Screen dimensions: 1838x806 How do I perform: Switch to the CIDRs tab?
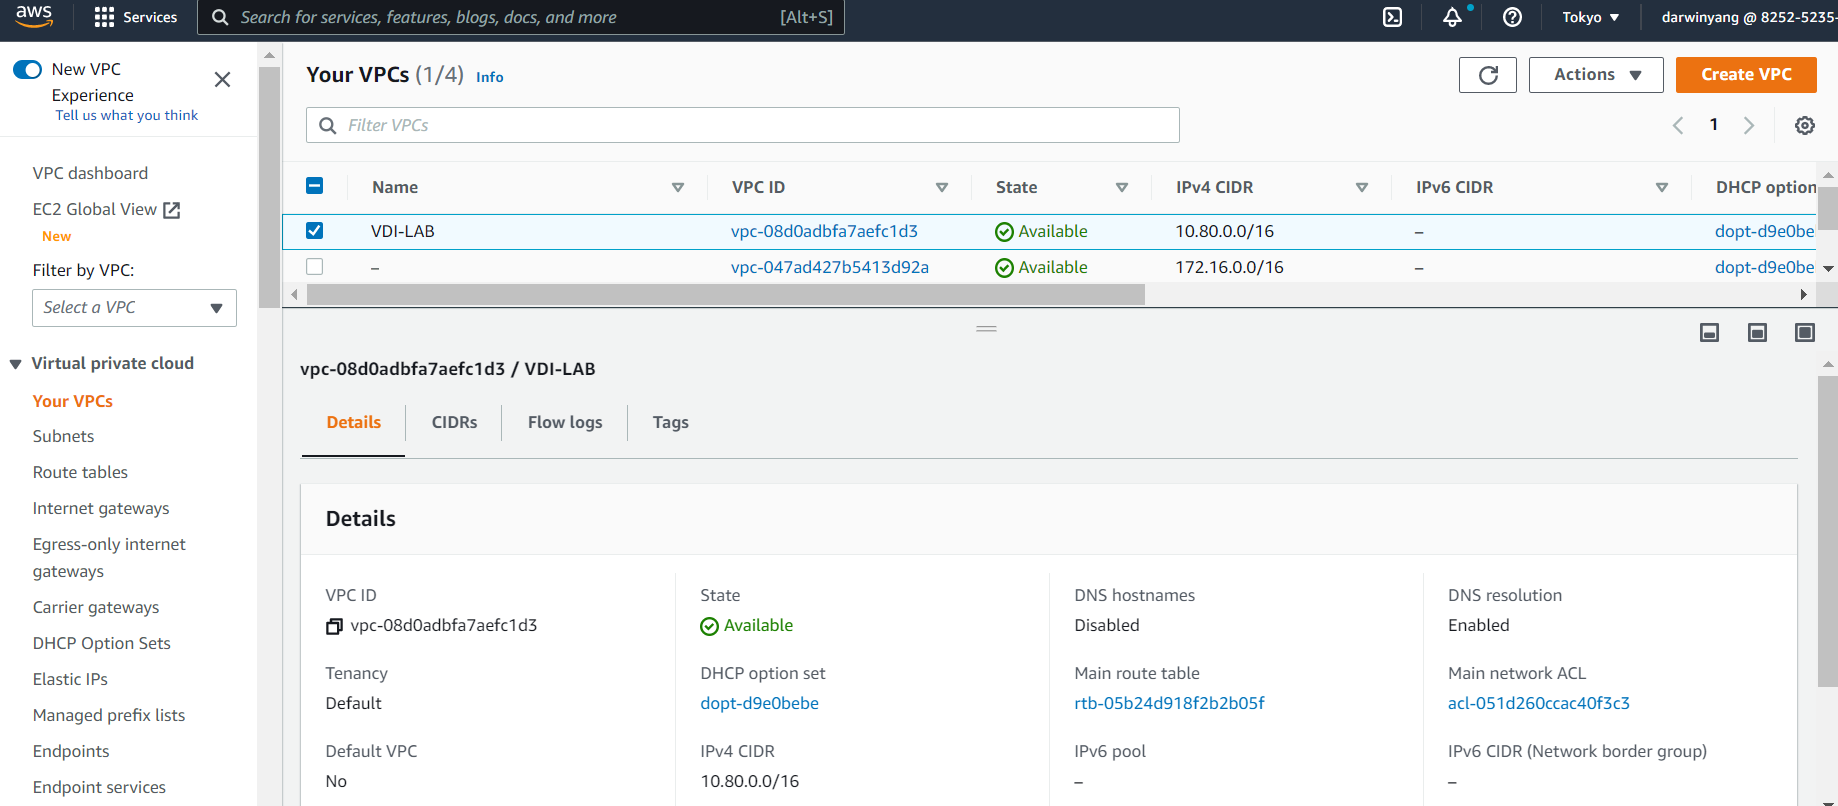click(x=454, y=422)
